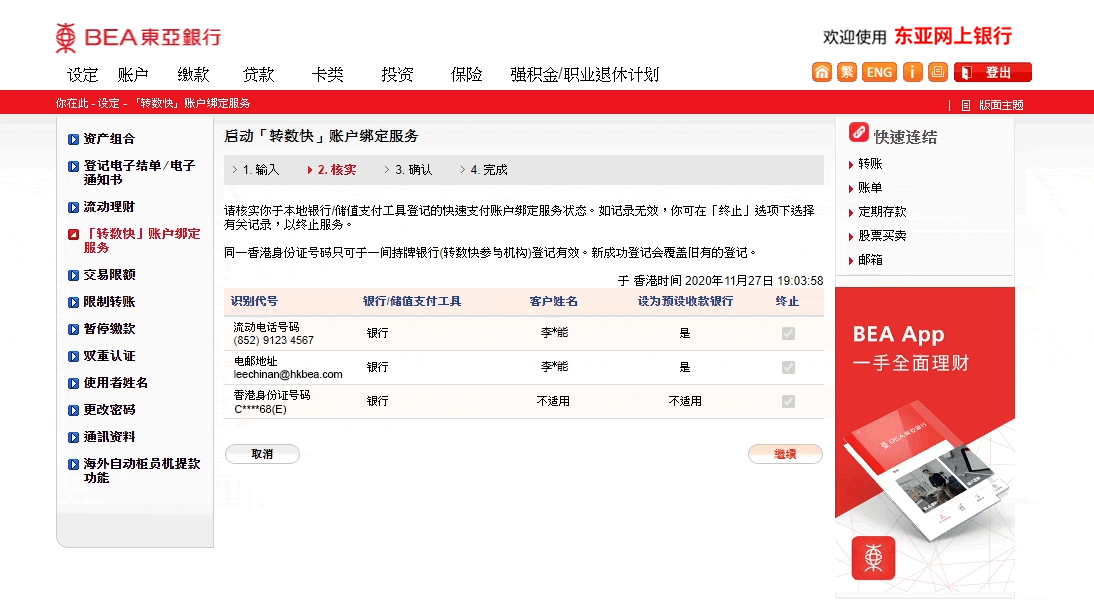This screenshot has width=1094, height=614.
Task: Open the 卡类 menu
Action: coord(327,75)
